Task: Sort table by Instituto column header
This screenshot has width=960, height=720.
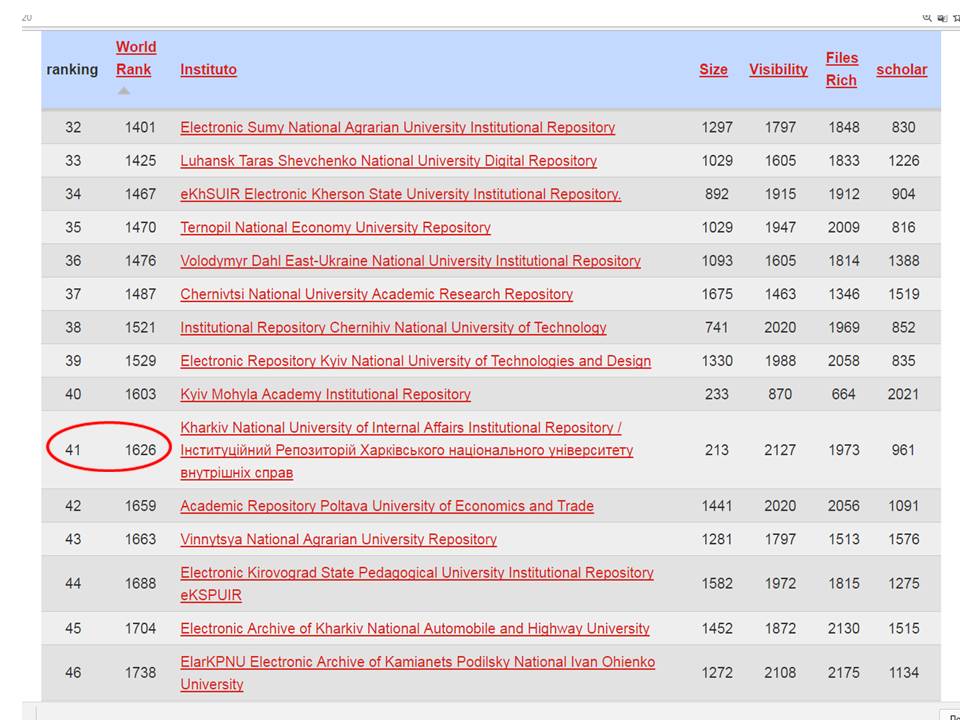Action: pyautogui.click(x=208, y=70)
